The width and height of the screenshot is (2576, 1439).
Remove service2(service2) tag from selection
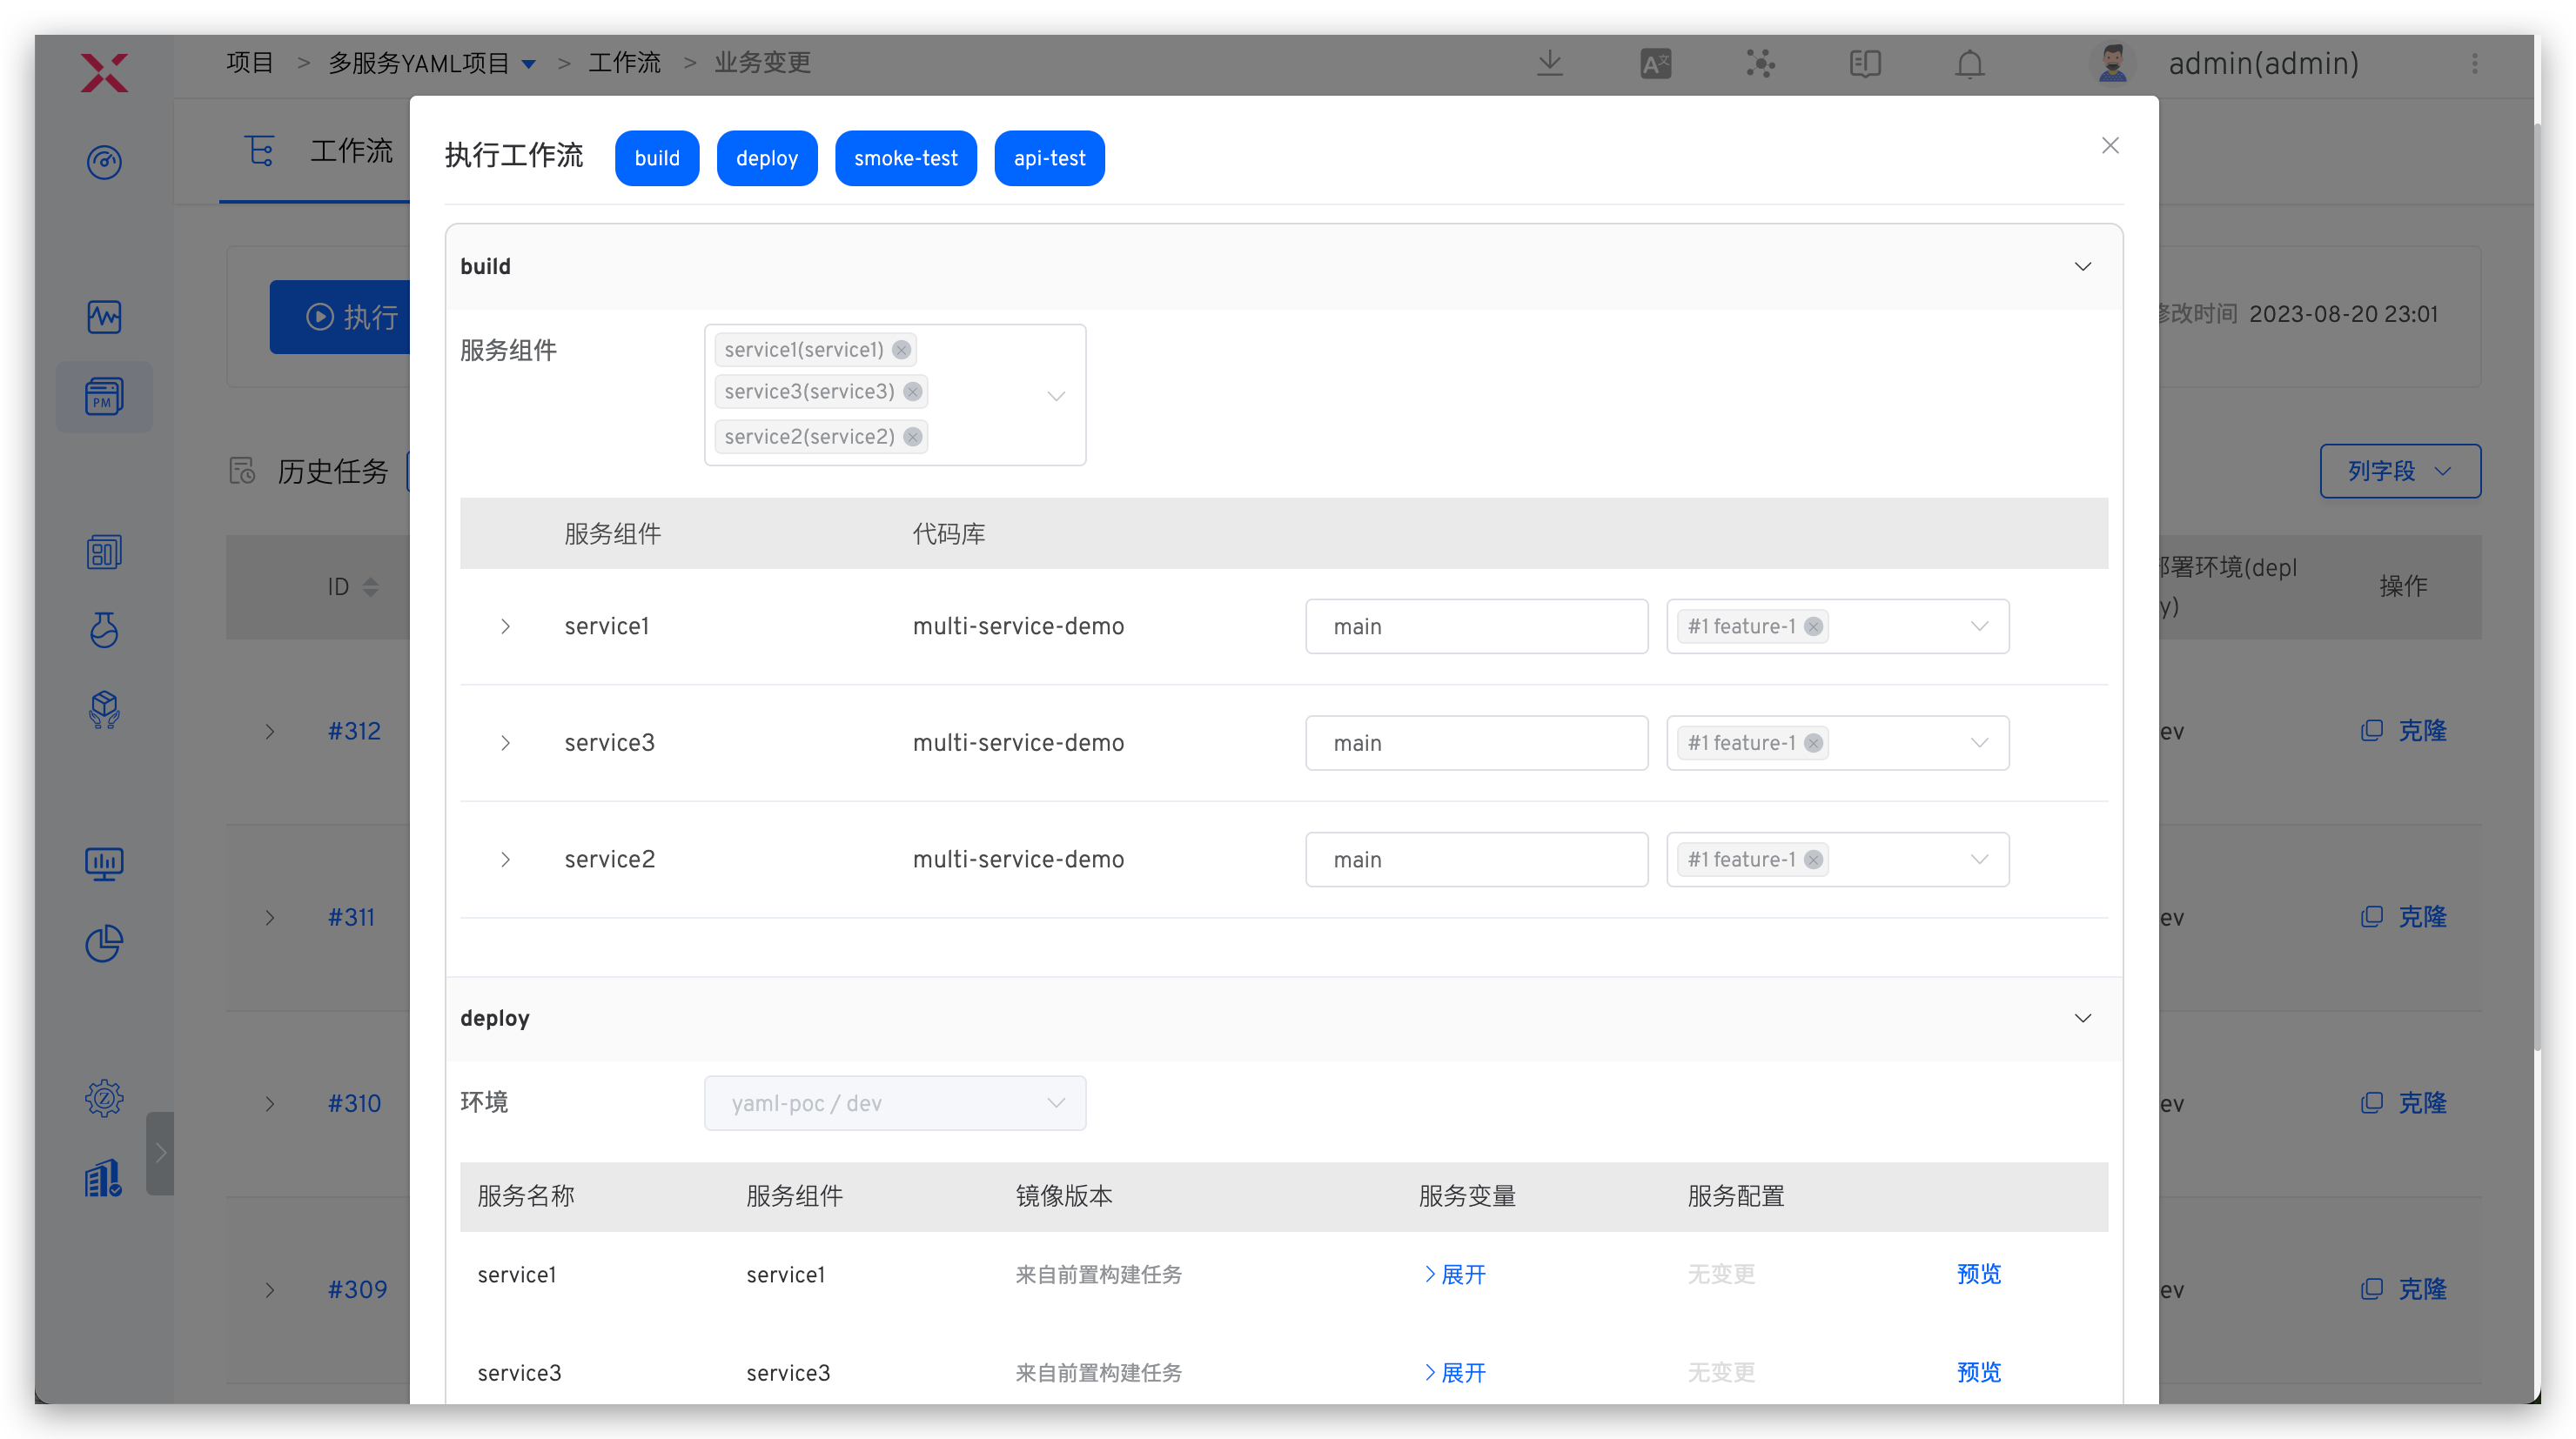[912, 437]
